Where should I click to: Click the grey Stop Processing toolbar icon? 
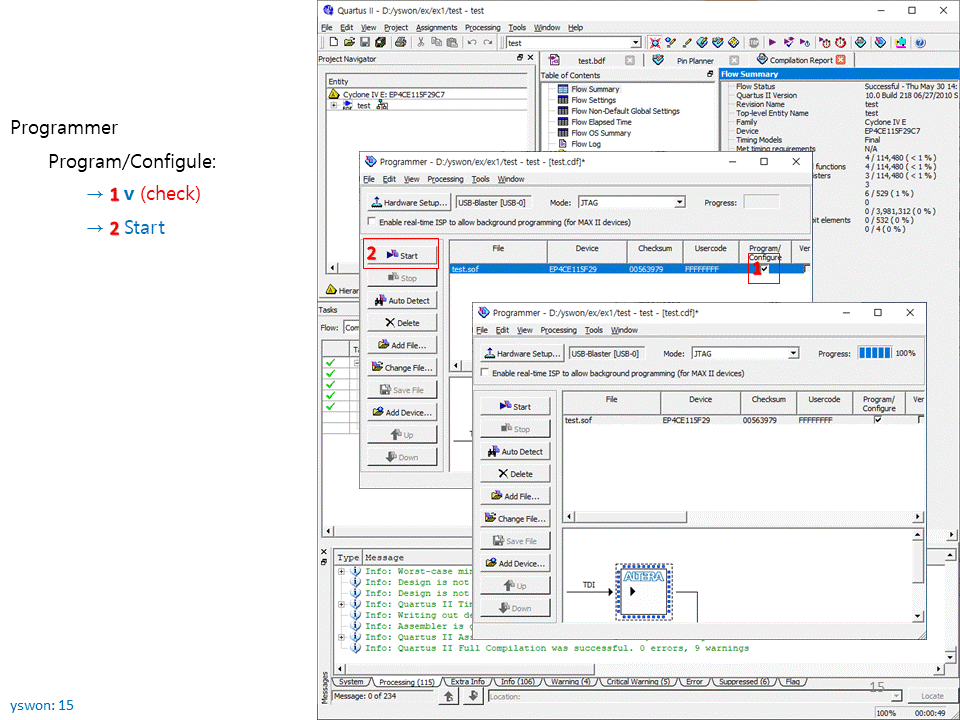pos(754,42)
